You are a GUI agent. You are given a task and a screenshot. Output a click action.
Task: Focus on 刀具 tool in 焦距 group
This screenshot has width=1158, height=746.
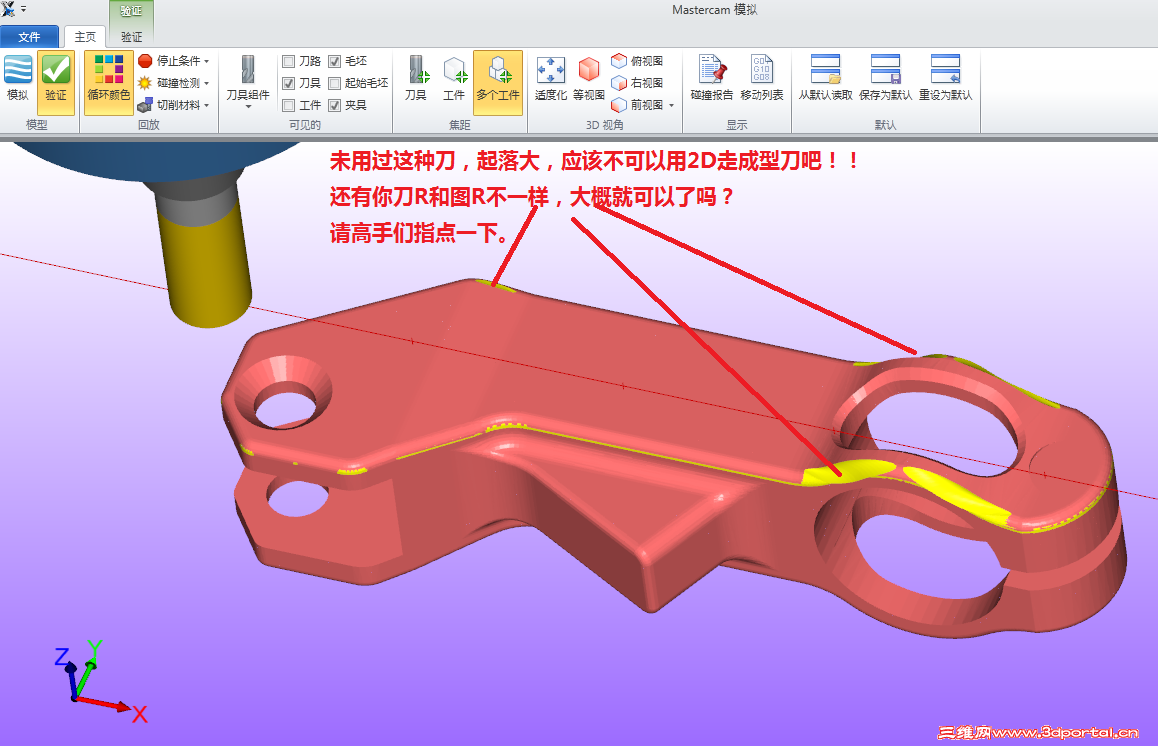[416, 80]
